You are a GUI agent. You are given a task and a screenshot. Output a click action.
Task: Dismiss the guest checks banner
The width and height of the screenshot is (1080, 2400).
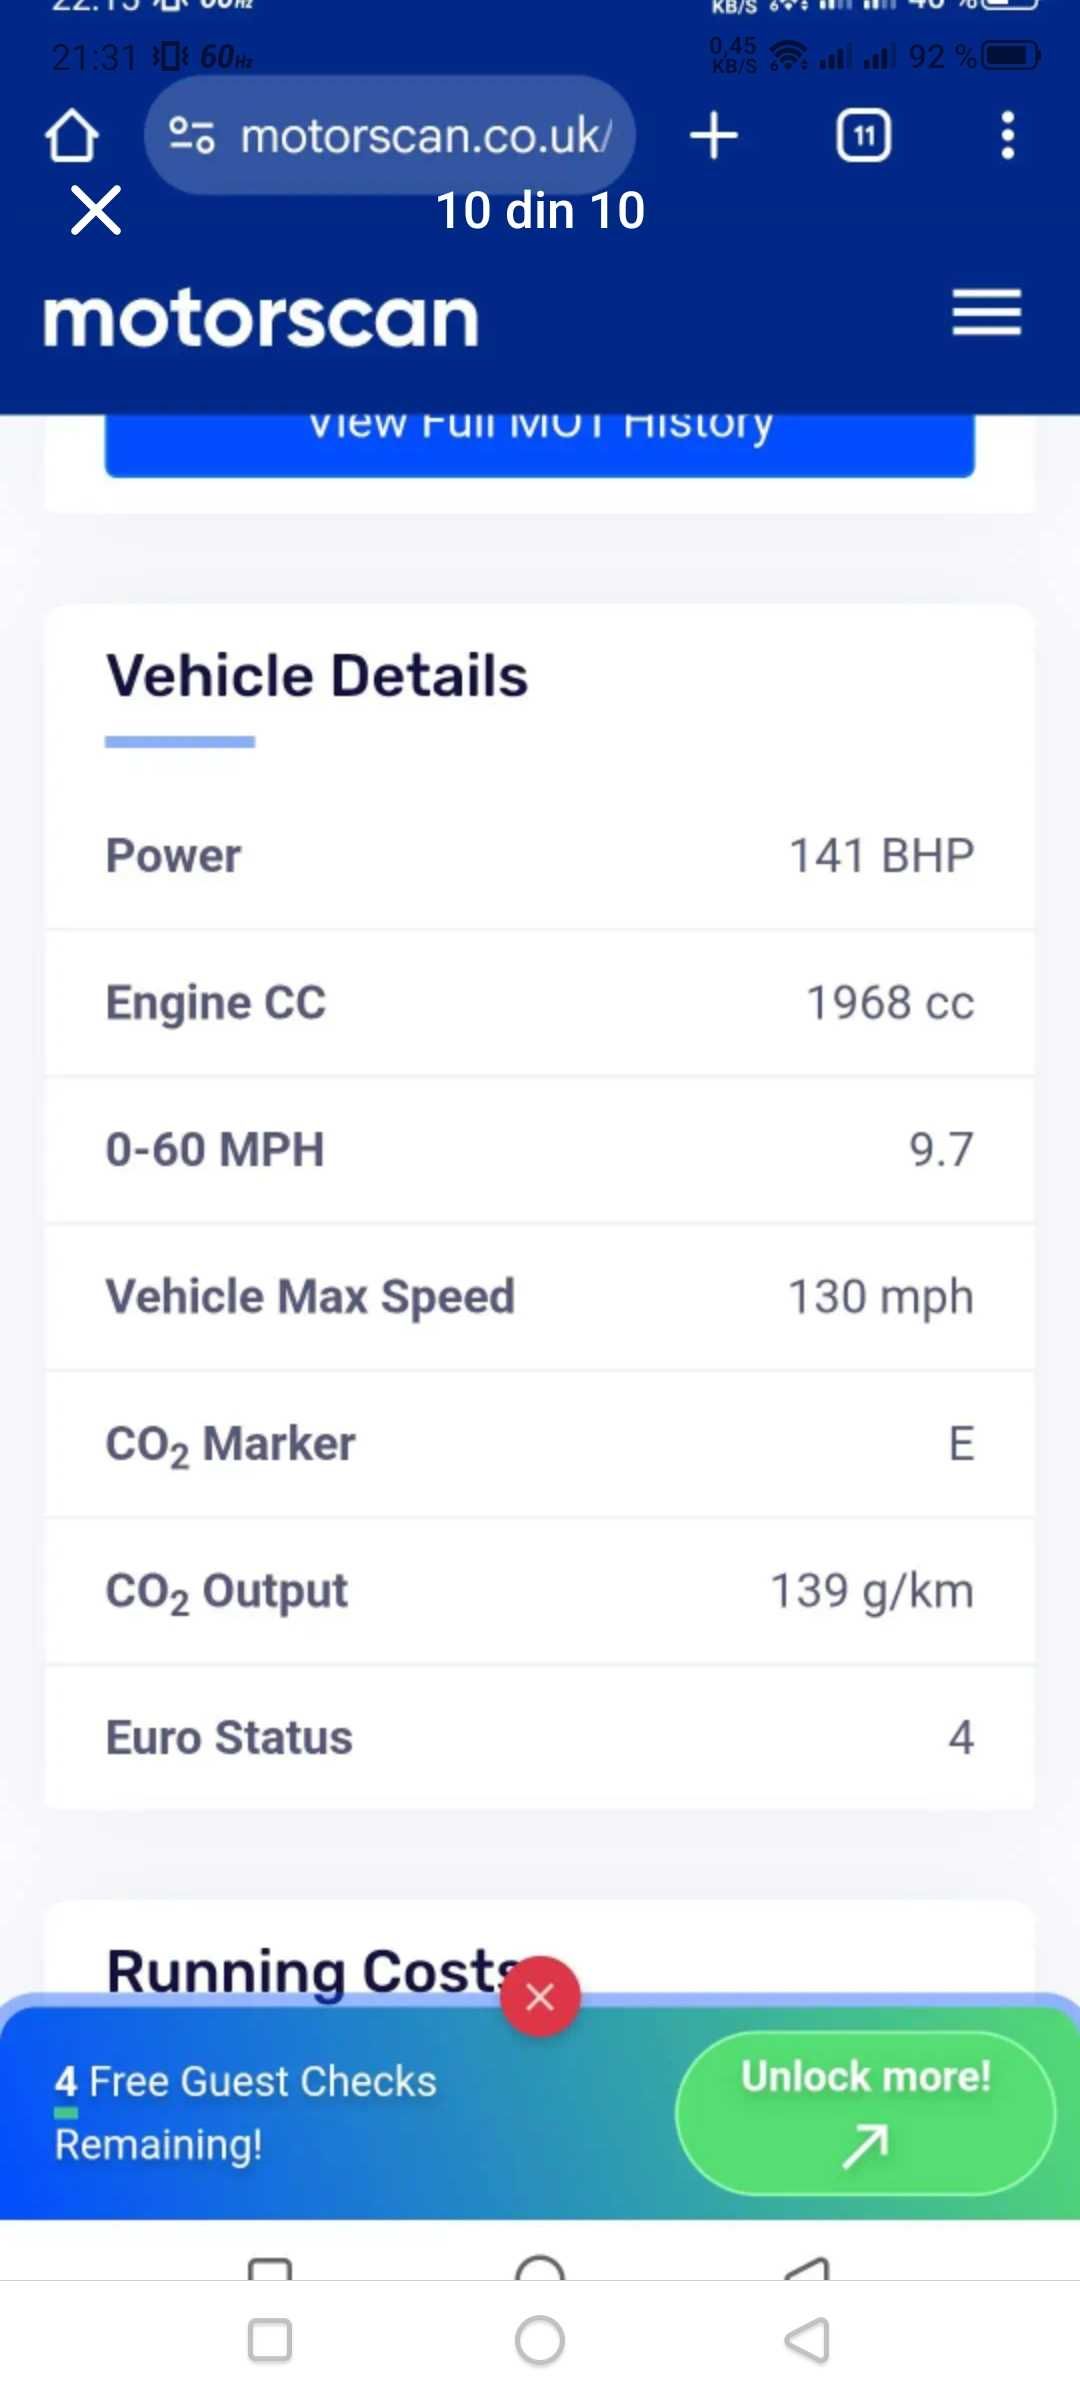540,1997
